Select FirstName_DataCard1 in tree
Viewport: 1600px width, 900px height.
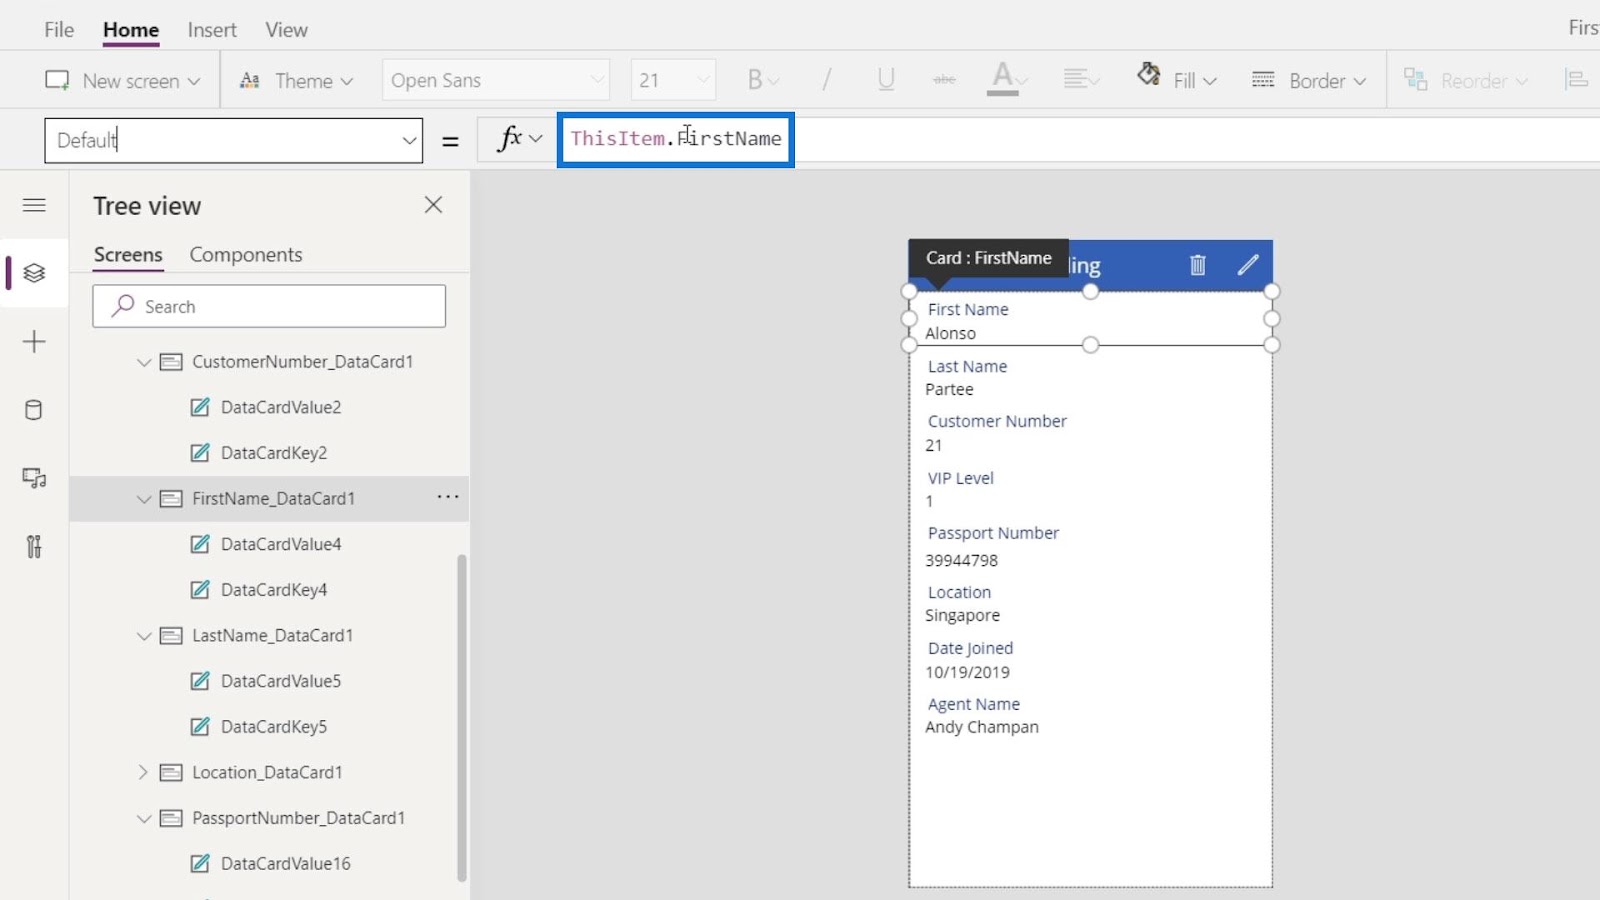tap(273, 499)
